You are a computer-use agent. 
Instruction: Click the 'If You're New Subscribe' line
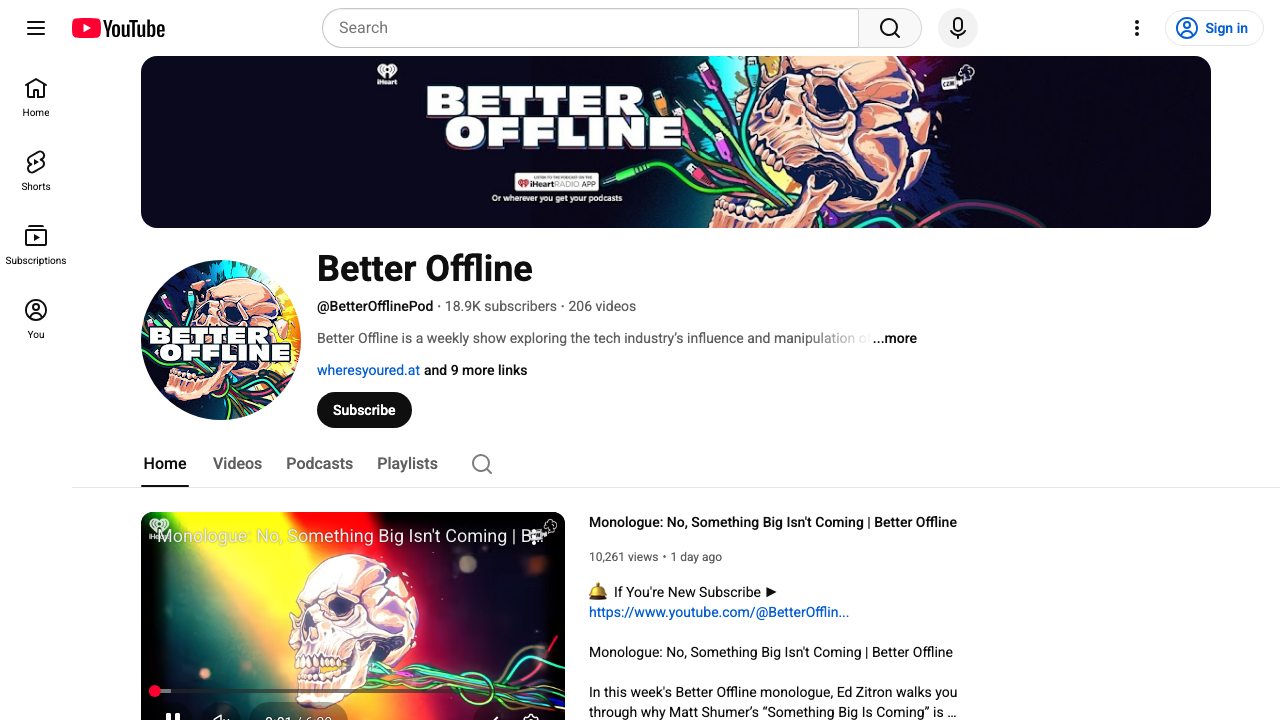[x=683, y=592]
